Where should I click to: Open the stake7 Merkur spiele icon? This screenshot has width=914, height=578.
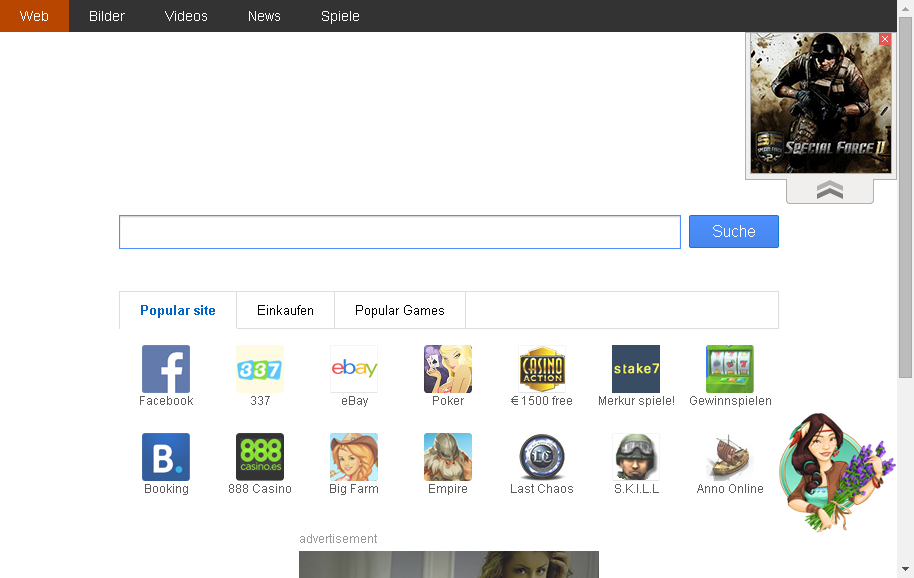pyautogui.click(x=636, y=369)
